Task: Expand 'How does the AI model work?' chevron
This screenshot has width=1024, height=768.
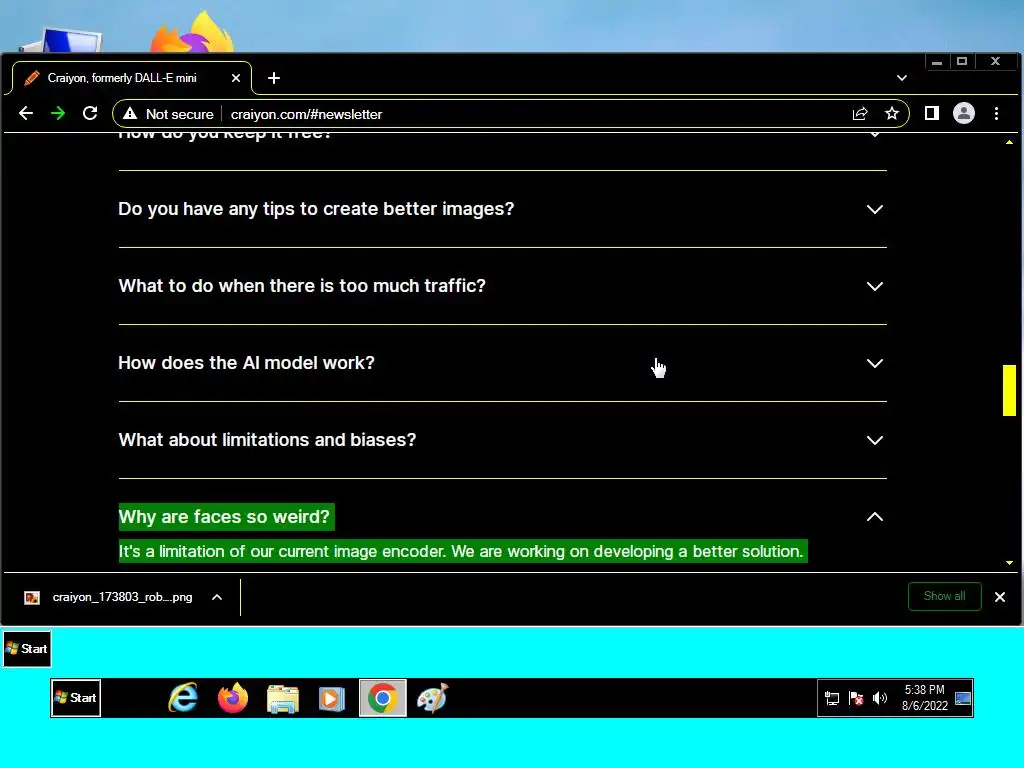Action: point(874,364)
